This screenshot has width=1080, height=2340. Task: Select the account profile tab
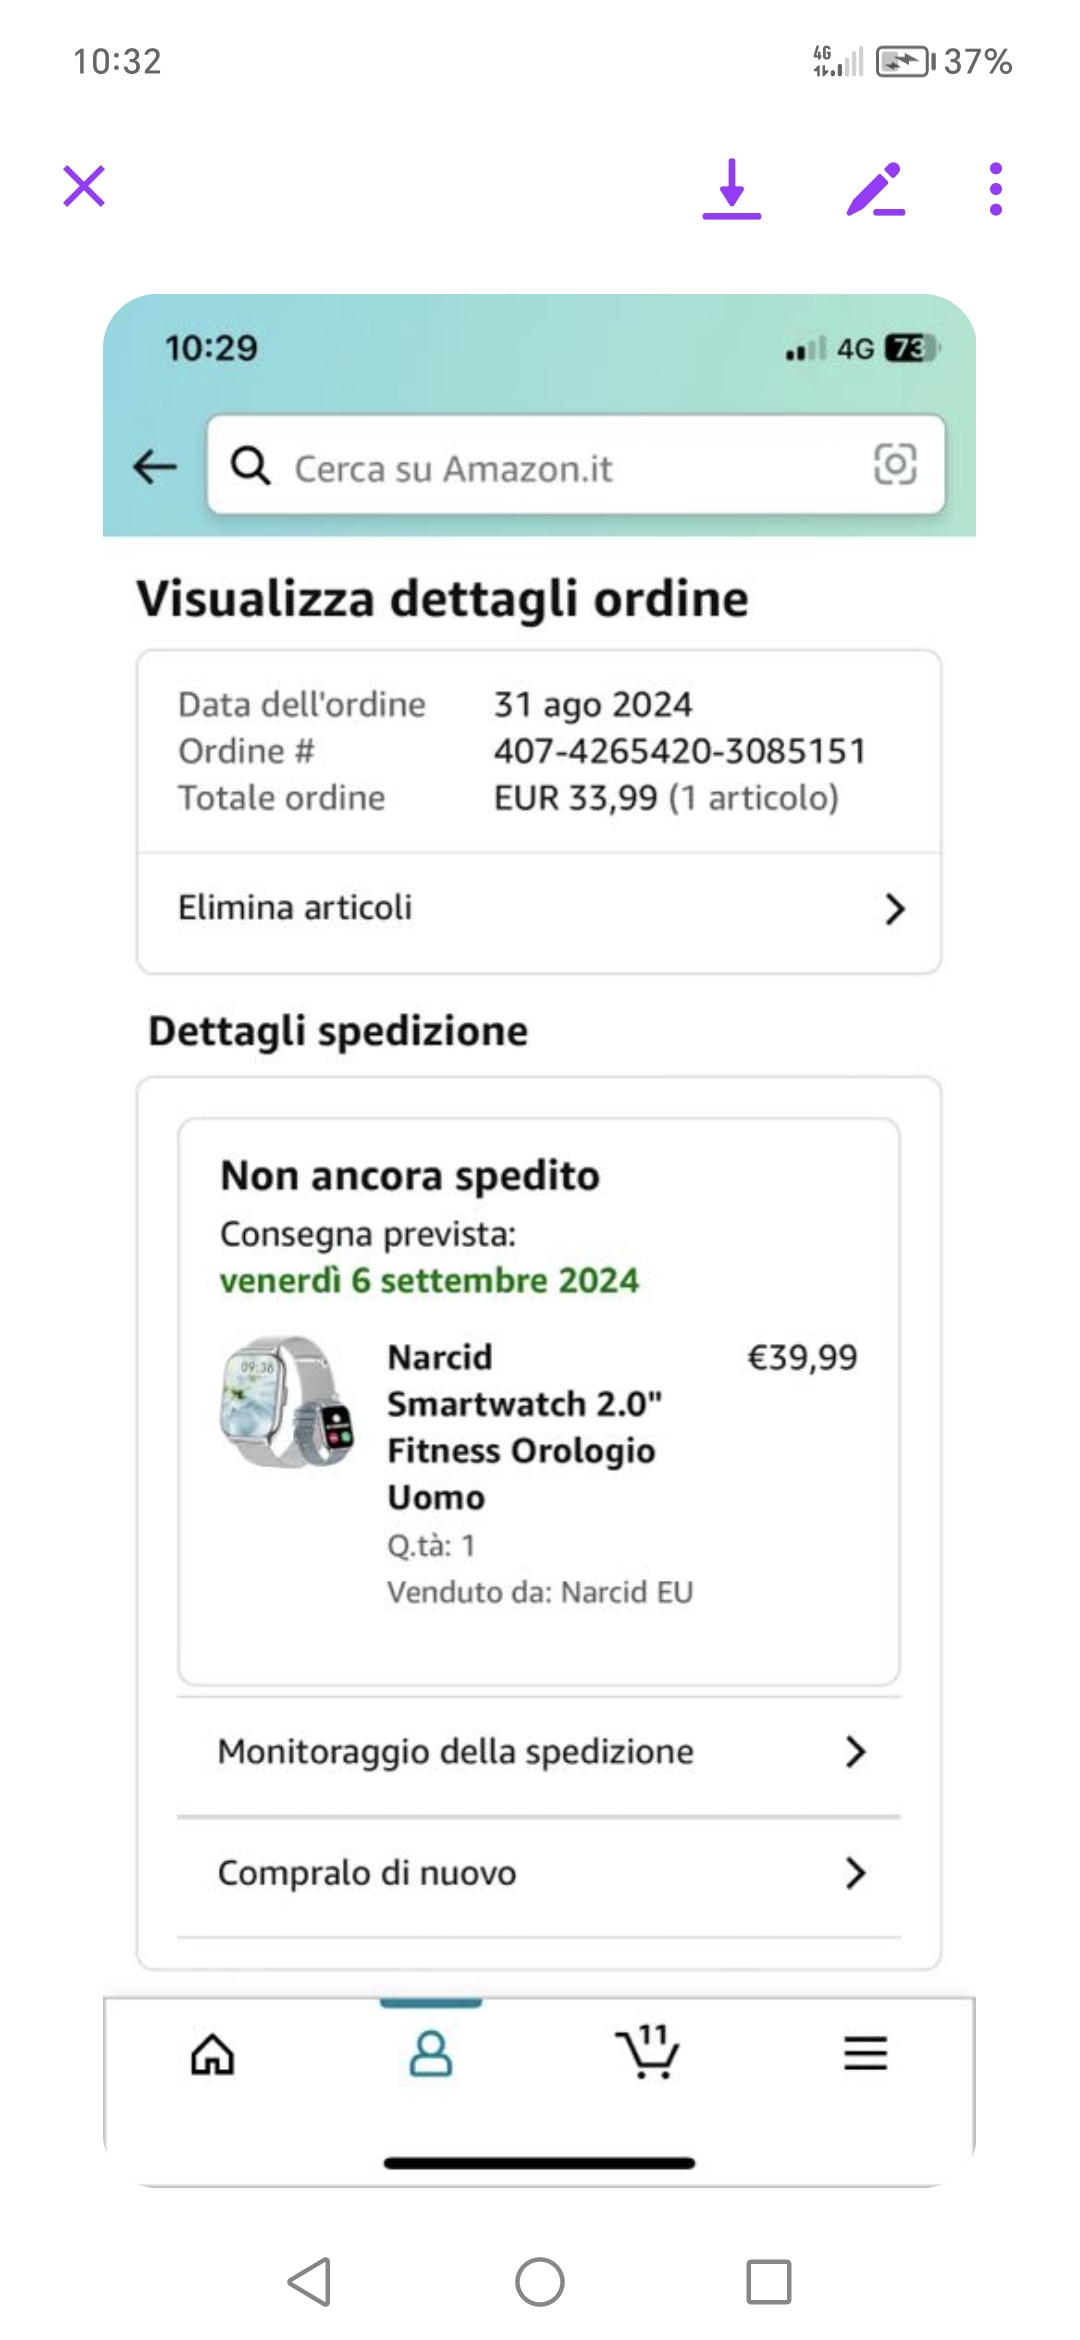431,2054
